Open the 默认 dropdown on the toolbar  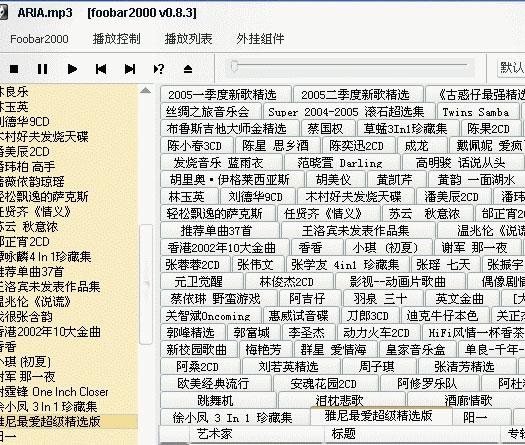tap(511, 68)
